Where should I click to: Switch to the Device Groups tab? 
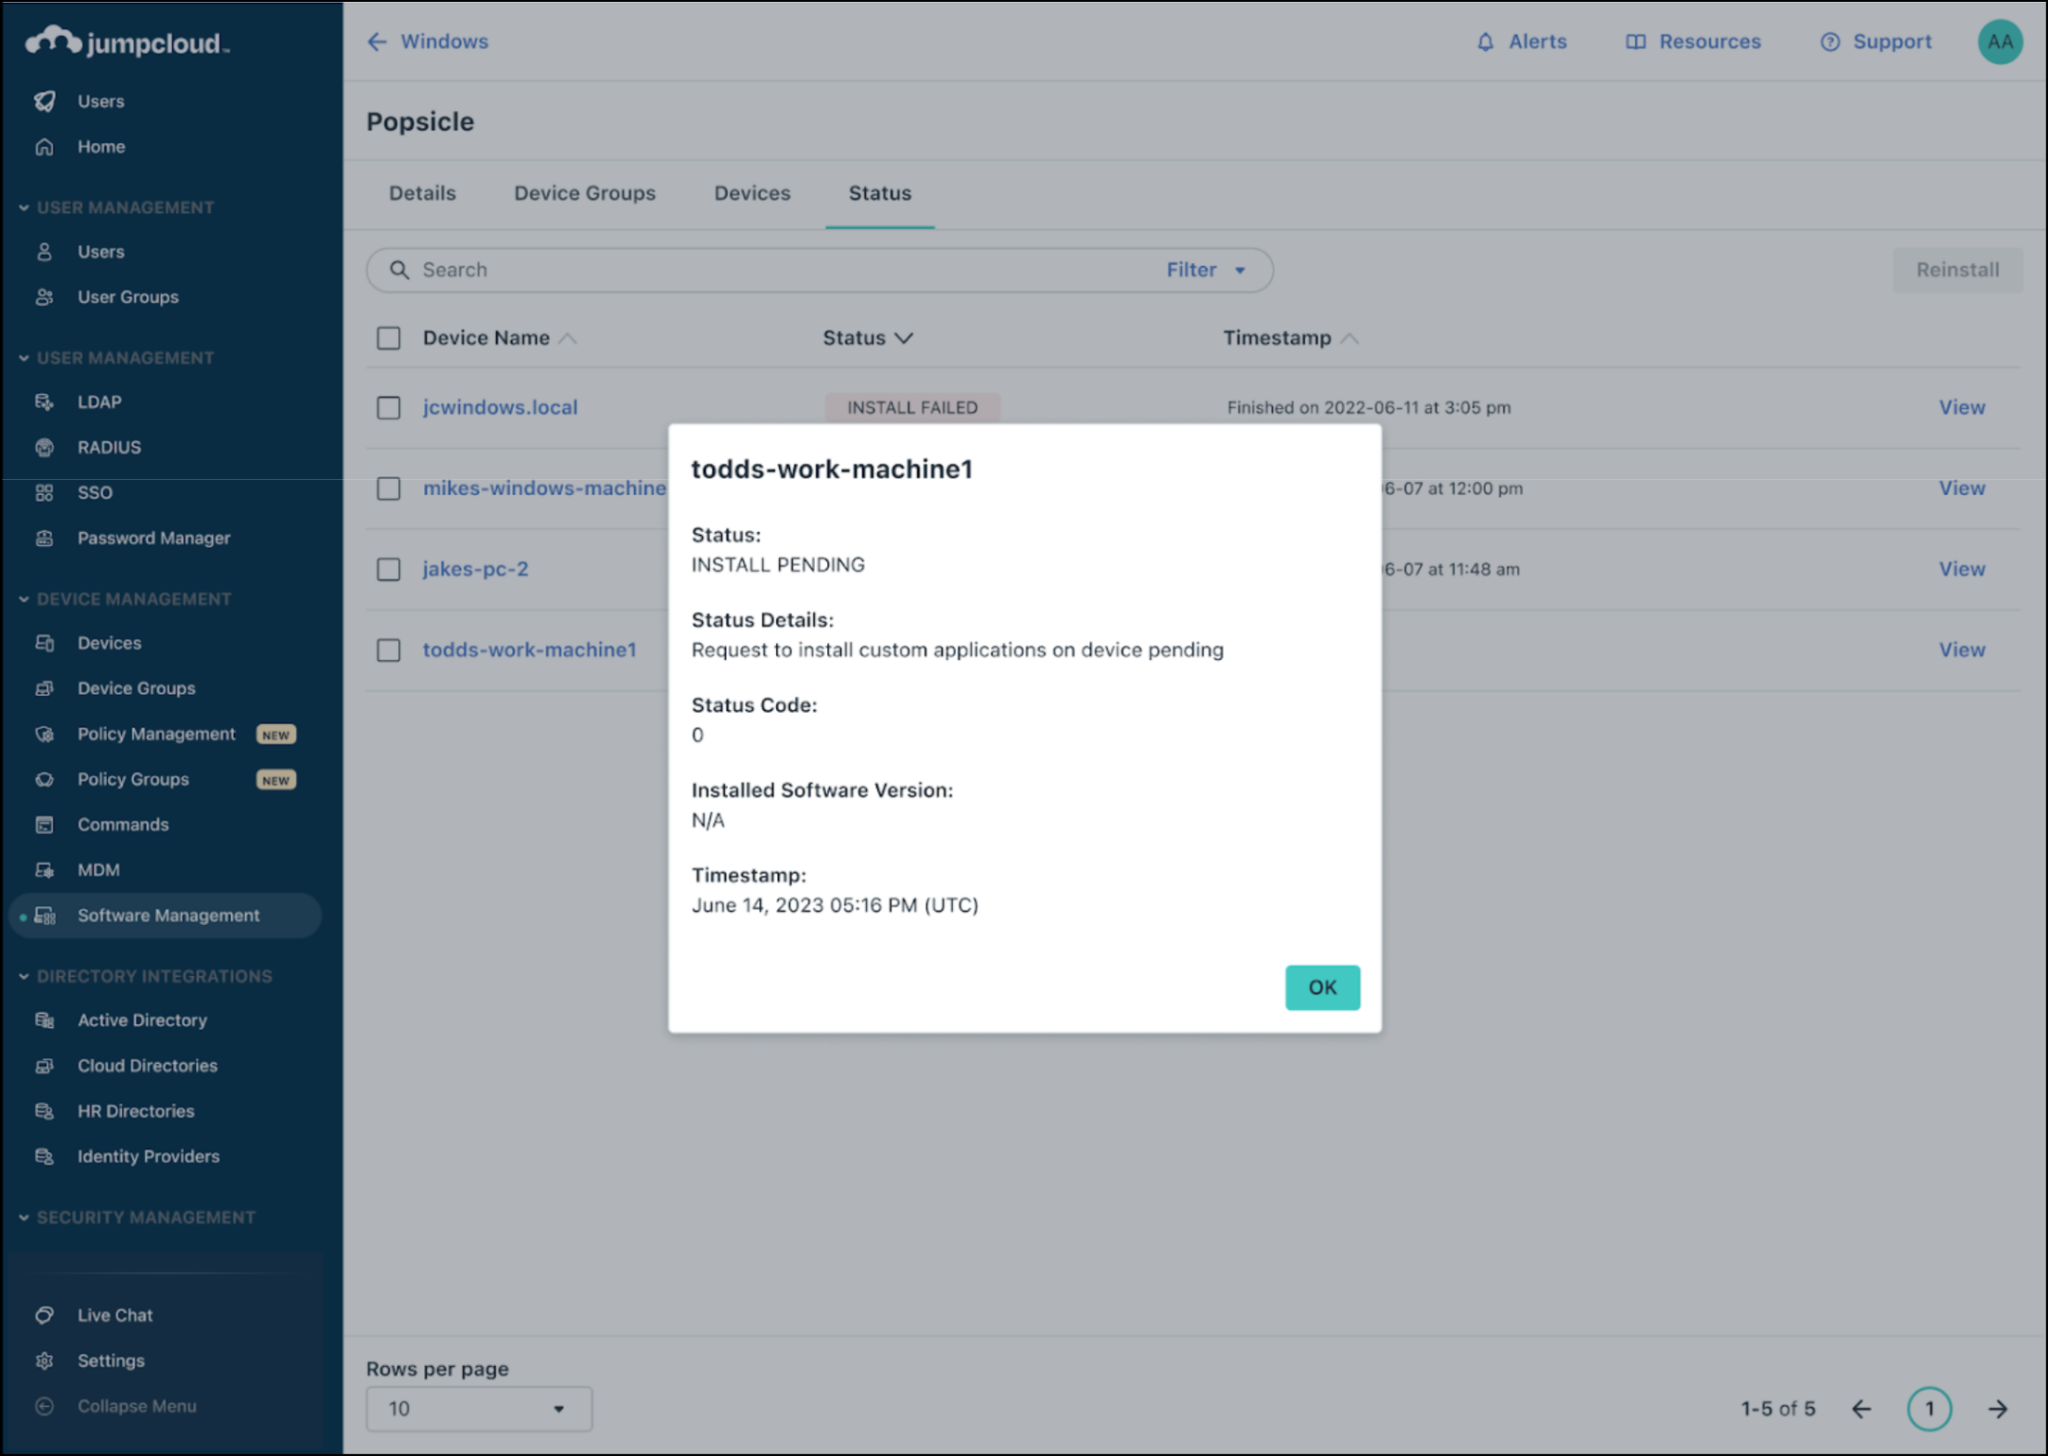pos(584,193)
